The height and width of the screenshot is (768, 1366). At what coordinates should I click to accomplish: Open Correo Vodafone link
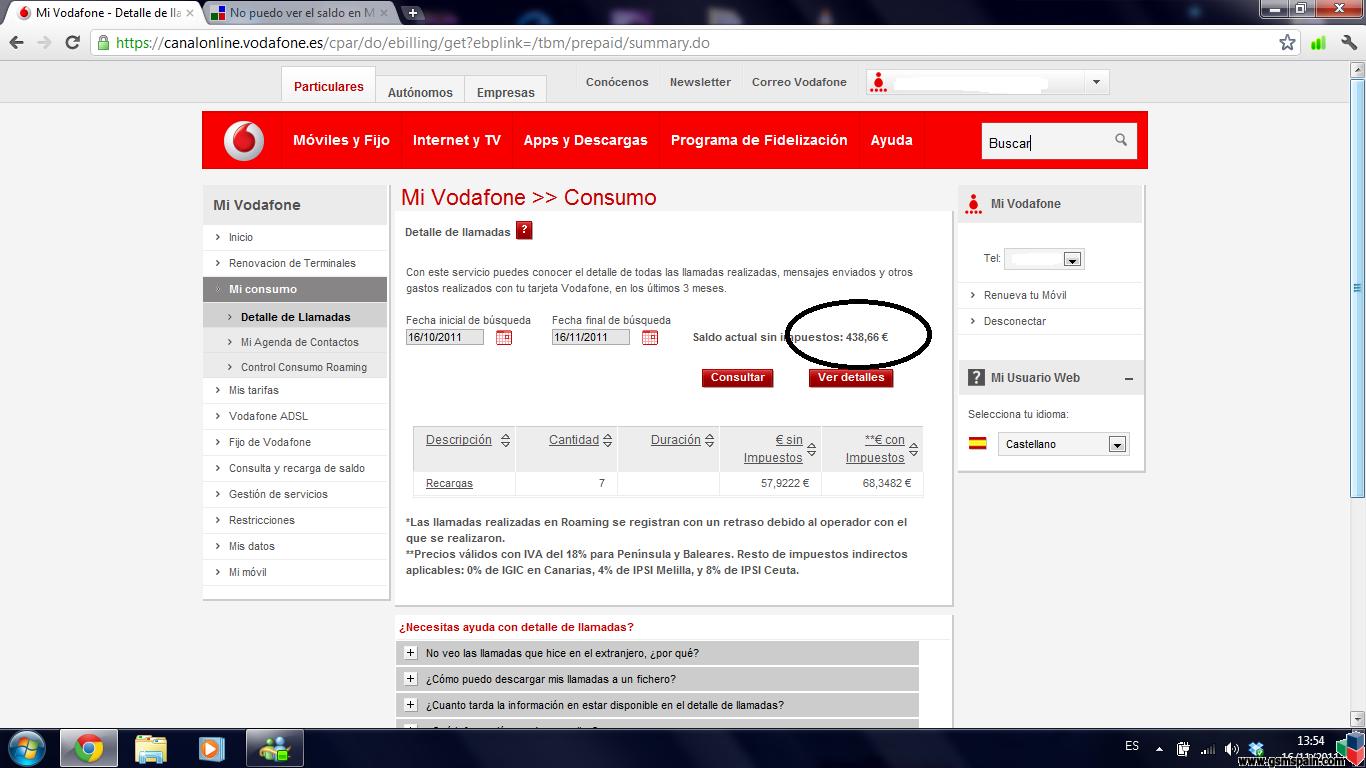799,82
